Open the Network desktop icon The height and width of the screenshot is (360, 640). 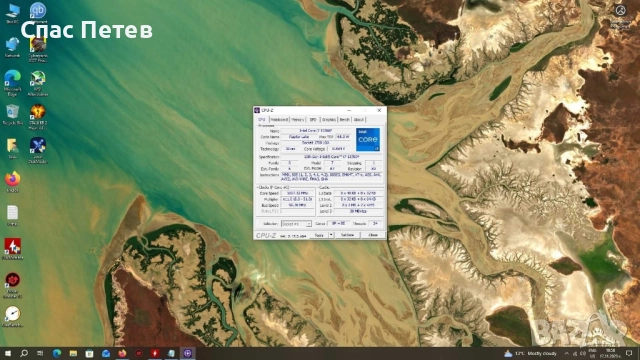coord(12,47)
